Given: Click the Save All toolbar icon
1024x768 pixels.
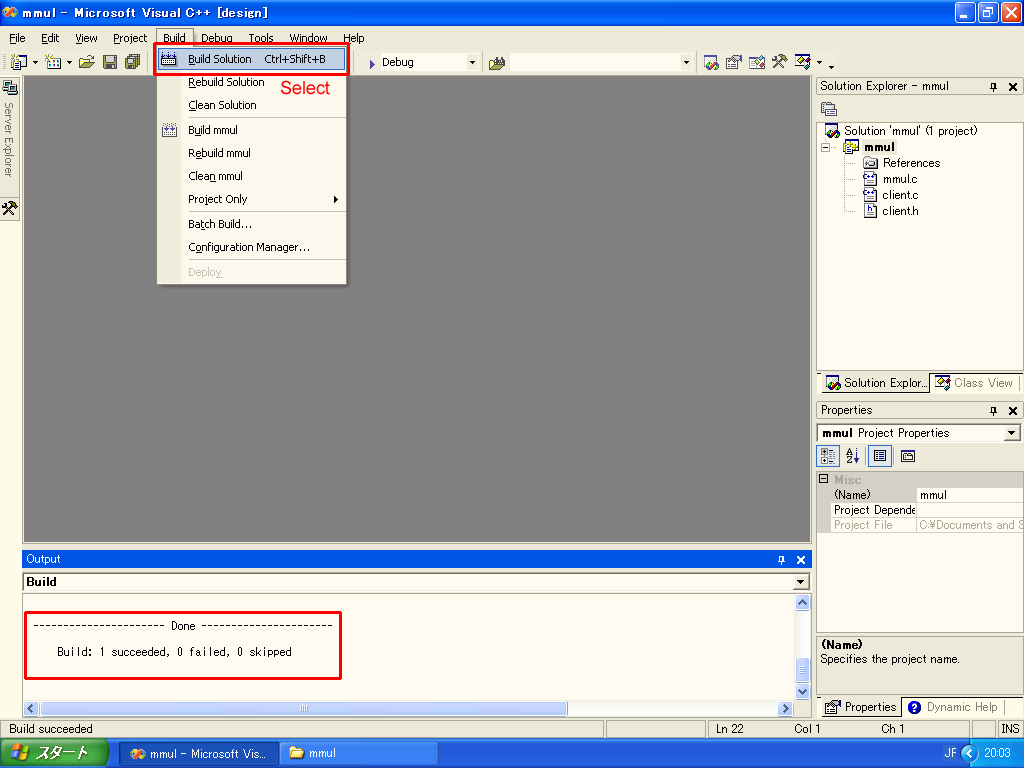Looking at the screenshot, I should 133,62.
